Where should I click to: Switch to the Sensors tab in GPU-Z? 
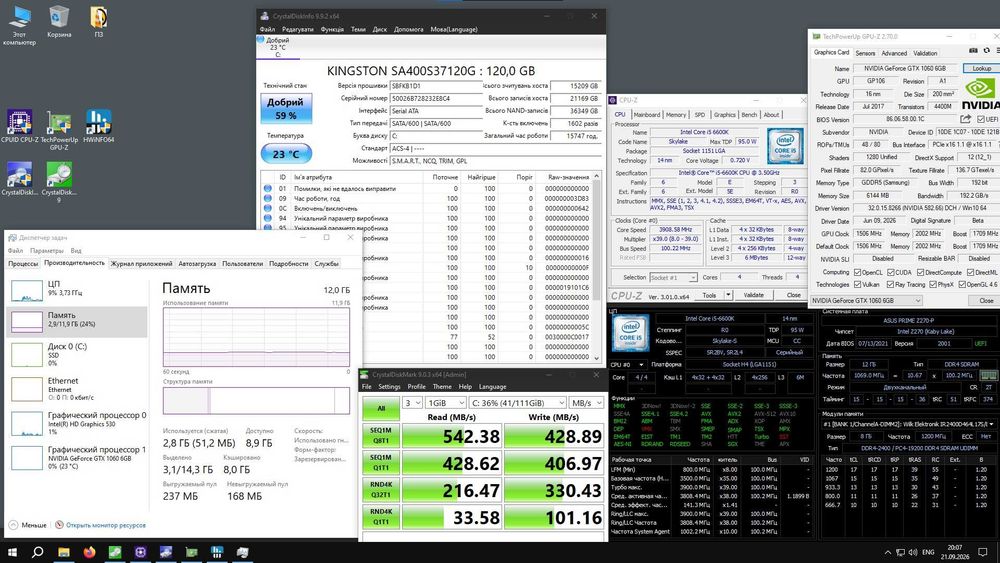[x=865, y=53]
